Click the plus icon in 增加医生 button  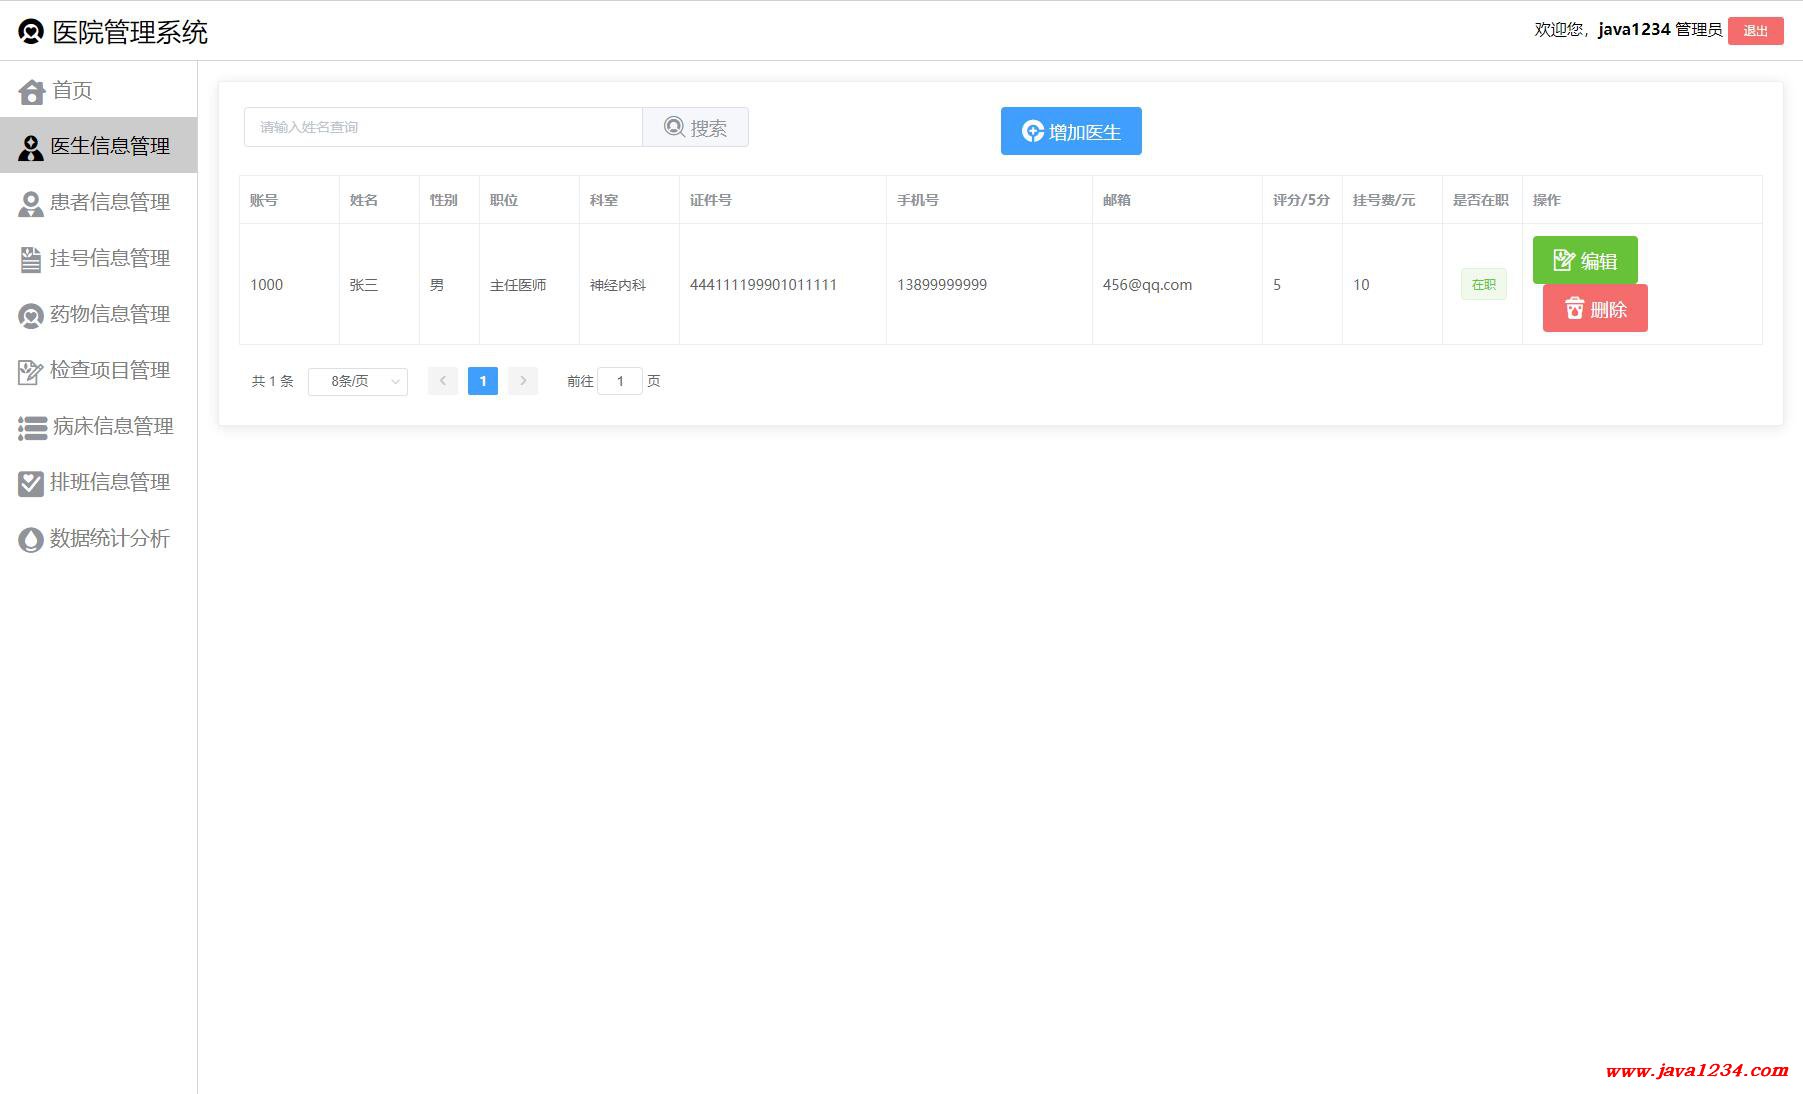pyautogui.click(x=1033, y=131)
